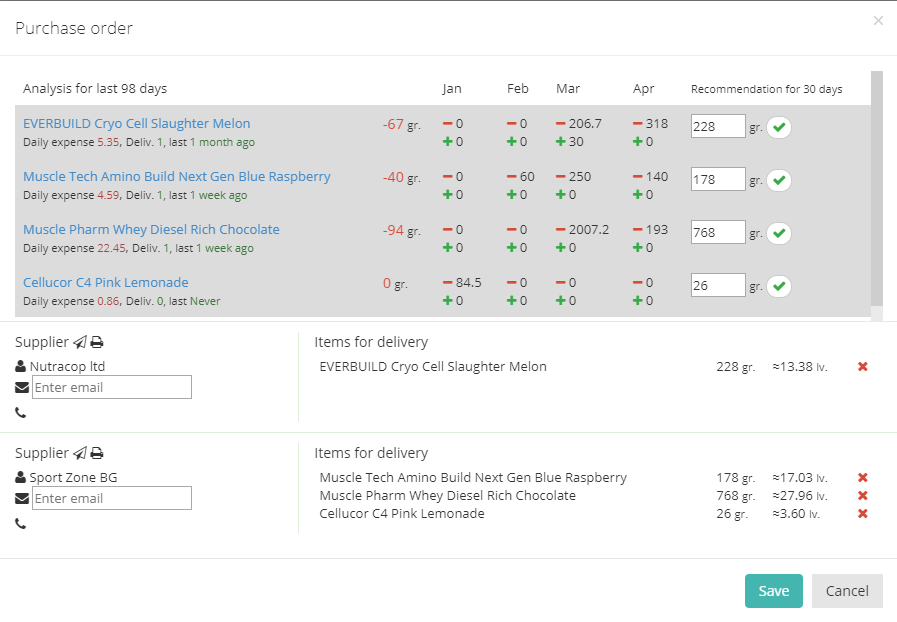The height and width of the screenshot is (622, 897).
Task: Click the -94 gr. stock value
Action: (402, 231)
